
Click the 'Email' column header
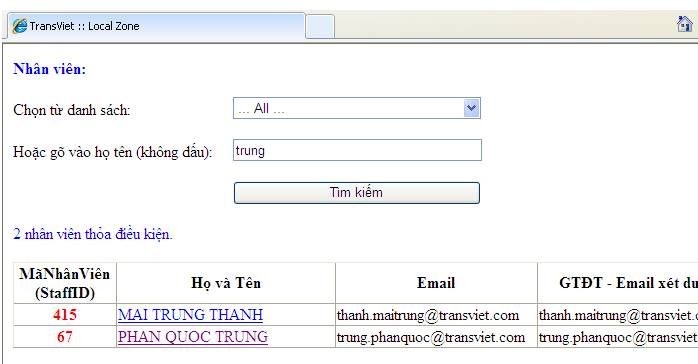pyautogui.click(x=436, y=283)
